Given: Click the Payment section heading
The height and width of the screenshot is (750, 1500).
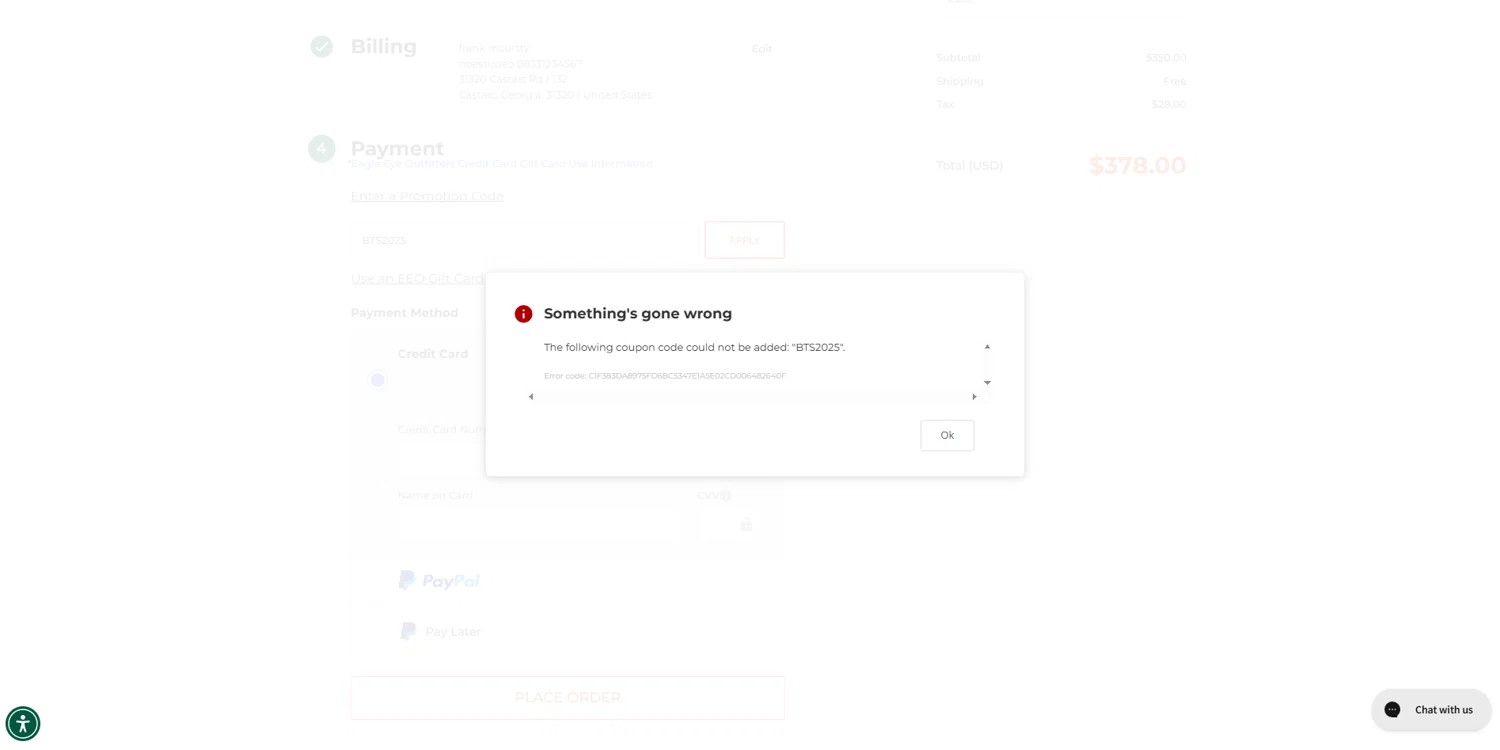Looking at the screenshot, I should (x=397, y=148).
